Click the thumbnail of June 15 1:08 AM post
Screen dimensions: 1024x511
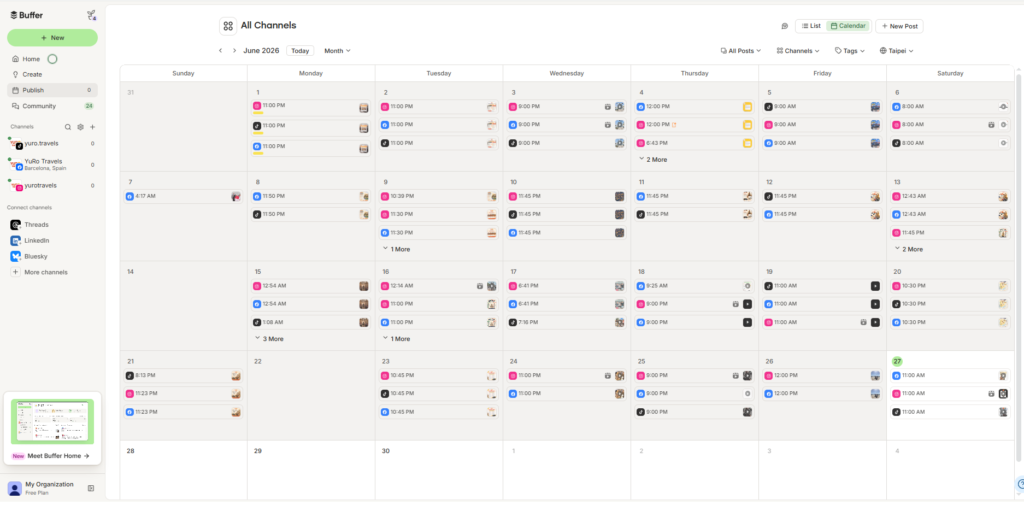coord(364,322)
